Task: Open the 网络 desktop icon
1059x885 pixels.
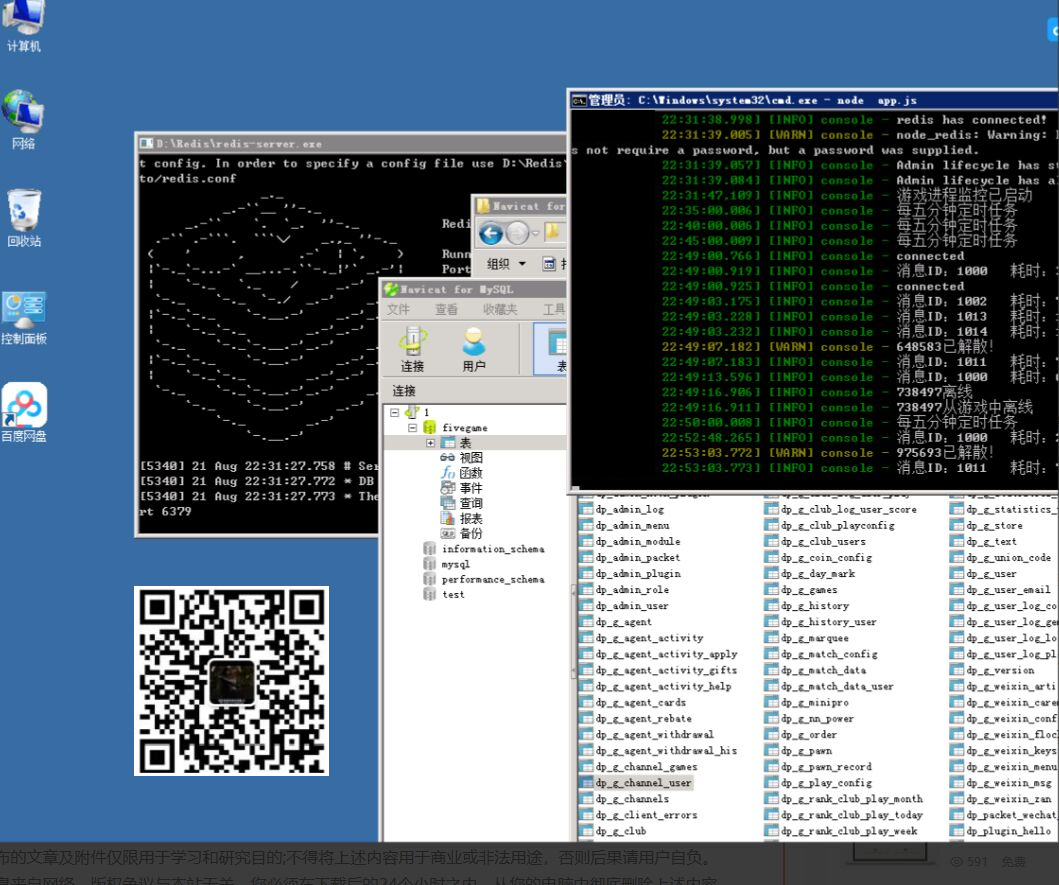Action: tap(23, 120)
